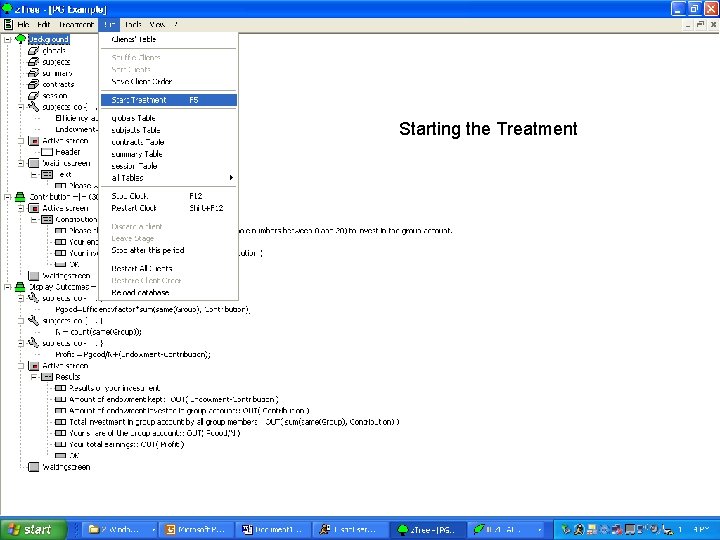The height and width of the screenshot is (540, 720).
Task: Switch to Document1 Word taskbar button
Action: 273,530
